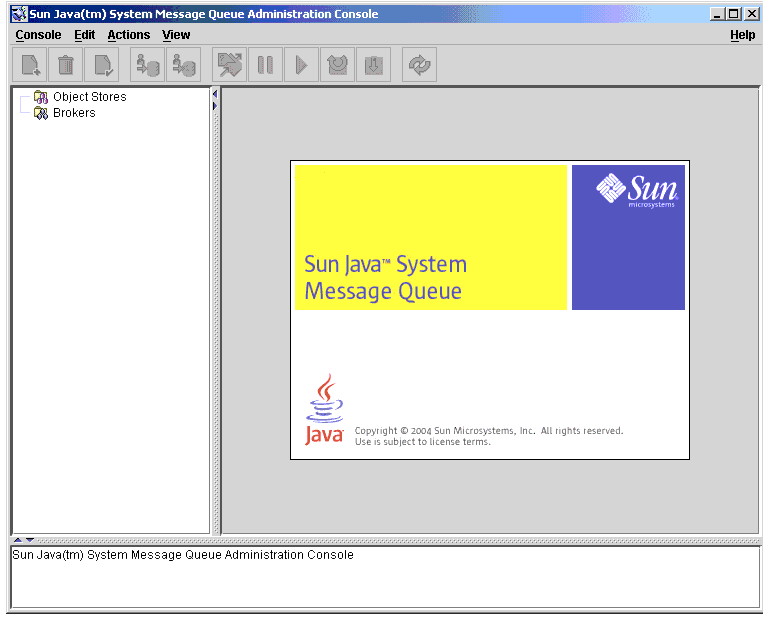Click the Restart broker toolbar icon
The width and height of the screenshot is (763, 619).
337,64
